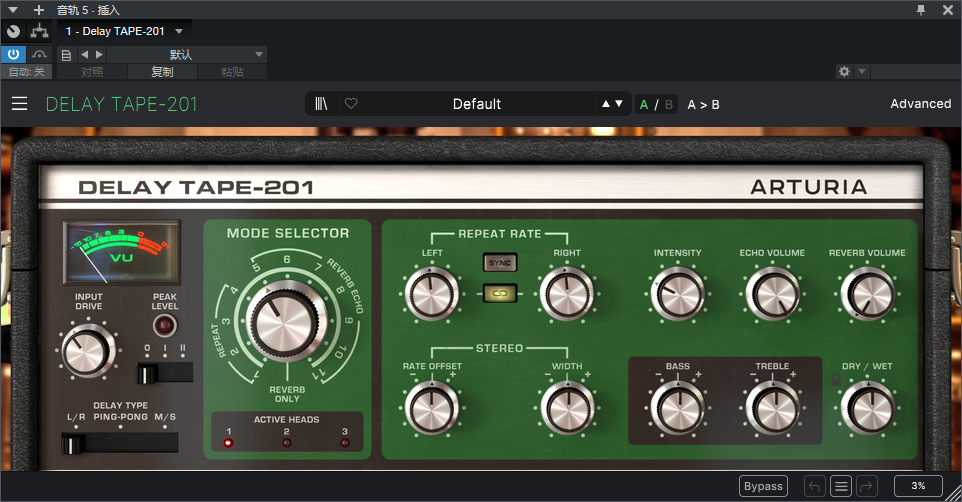Click the 3% CPU meter
Viewport: 962px width, 502px height.
(918, 486)
